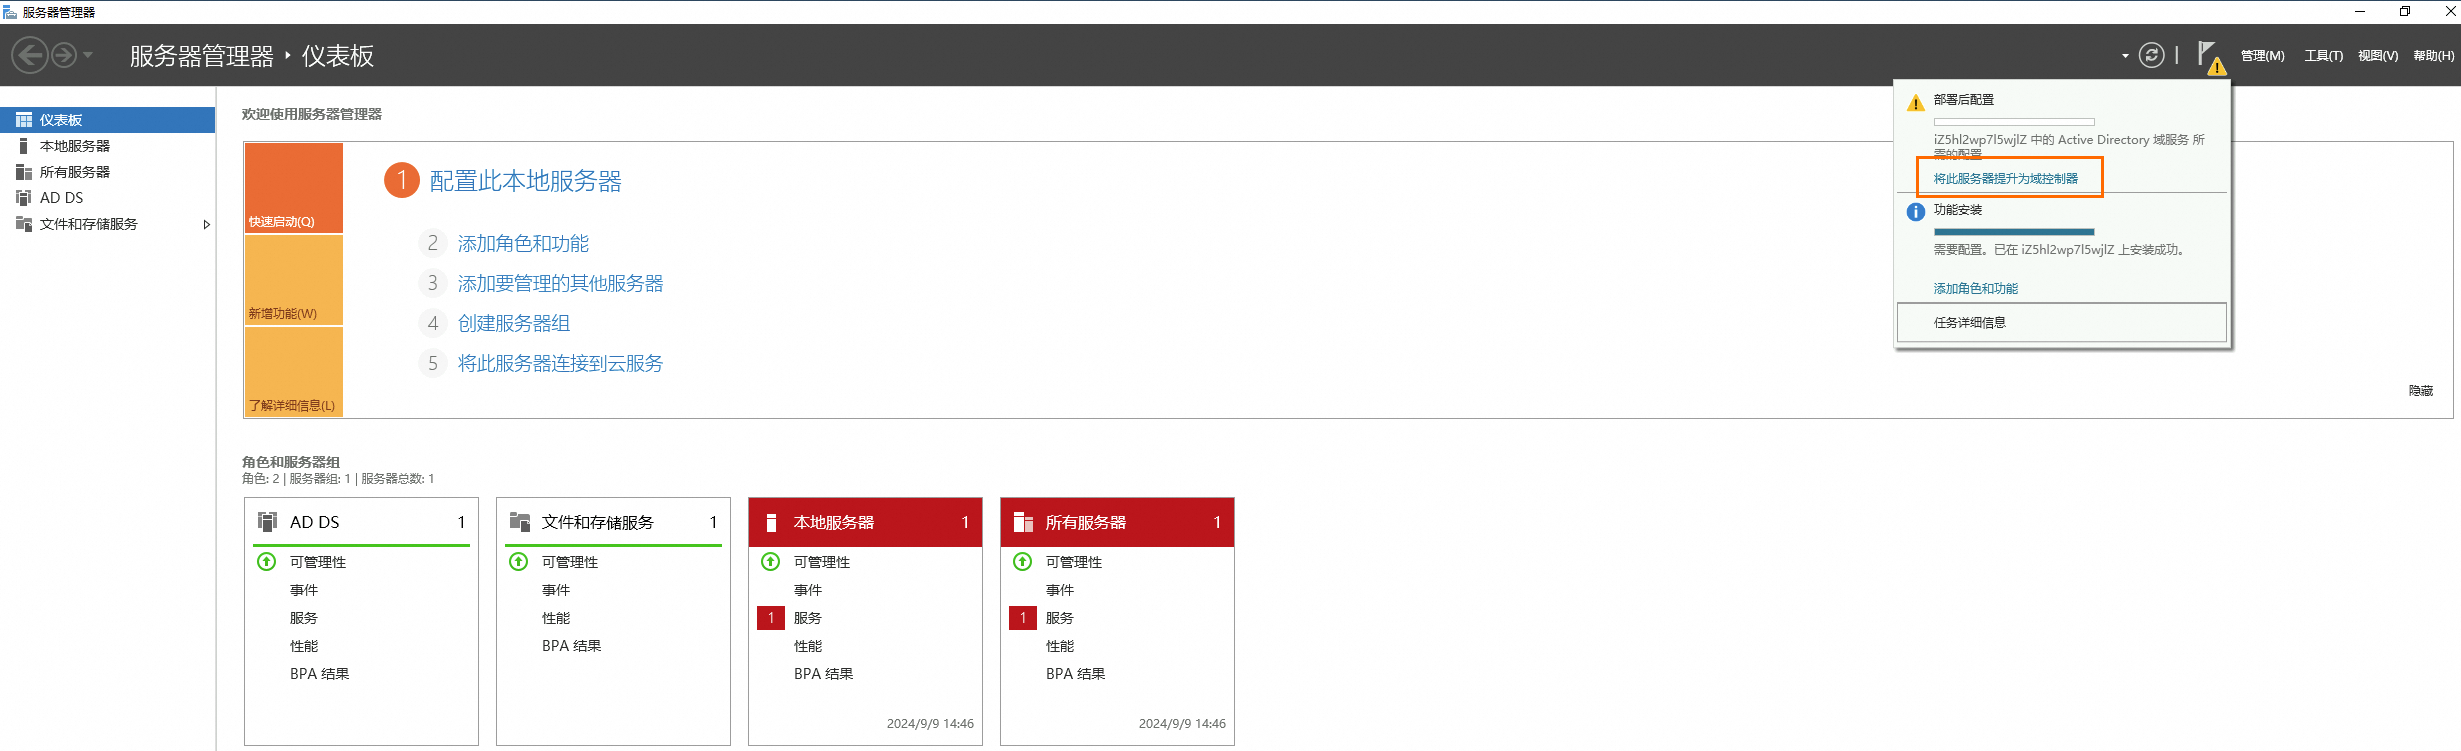Click the 添加角色和功能 welcome link
Image resolution: width=2461 pixels, height=751 pixels.
[x=523, y=243]
